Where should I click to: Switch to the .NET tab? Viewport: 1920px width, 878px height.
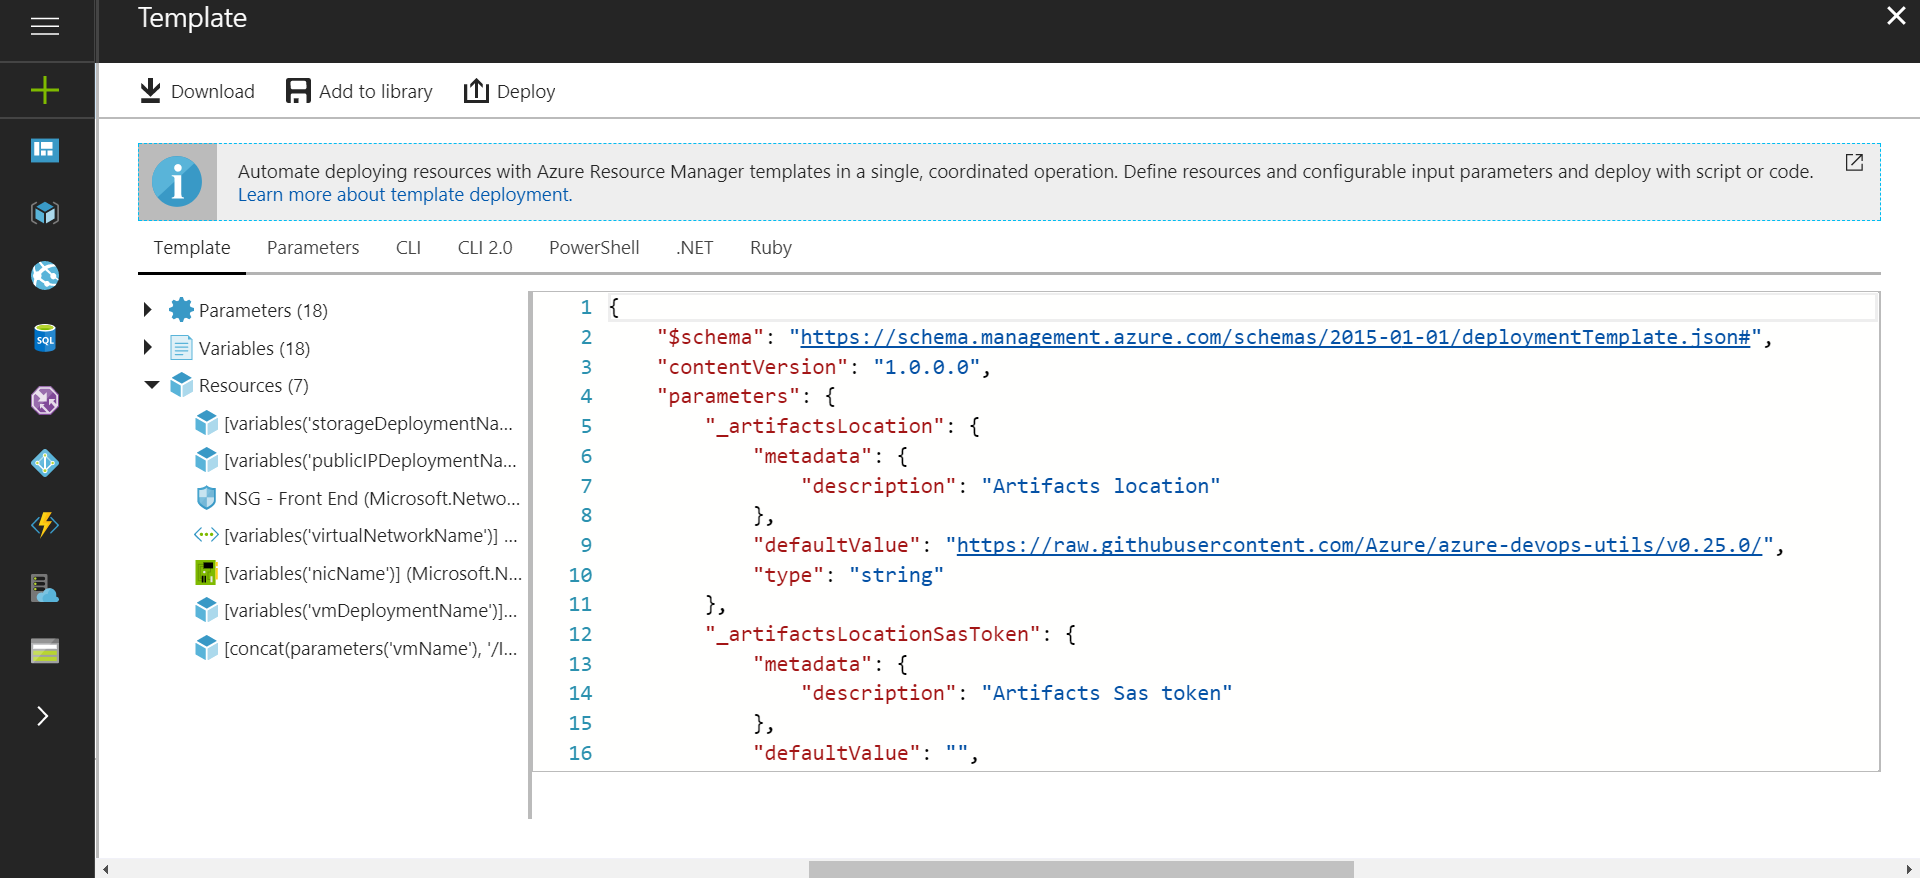click(x=695, y=248)
